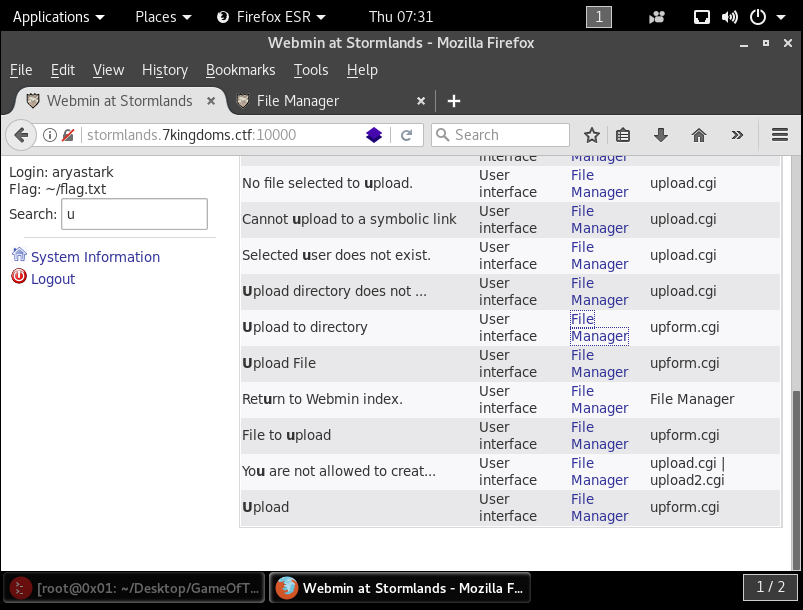Go to Firefox home page icon
Viewport: 803px width, 610px height.
pos(699,135)
